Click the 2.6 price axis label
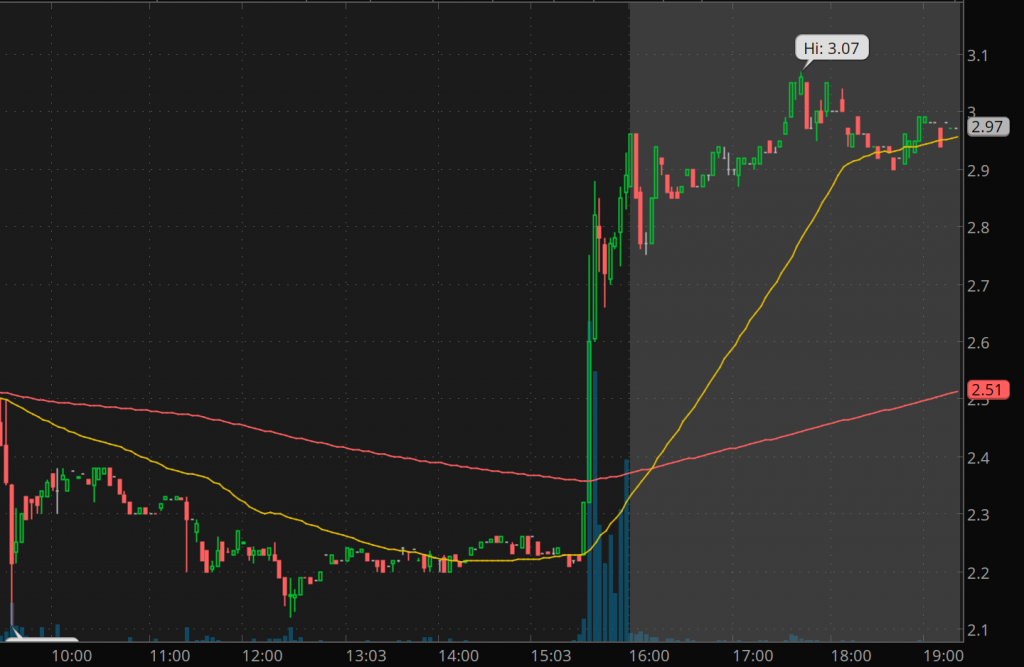Image resolution: width=1024 pixels, height=667 pixels. [981, 343]
